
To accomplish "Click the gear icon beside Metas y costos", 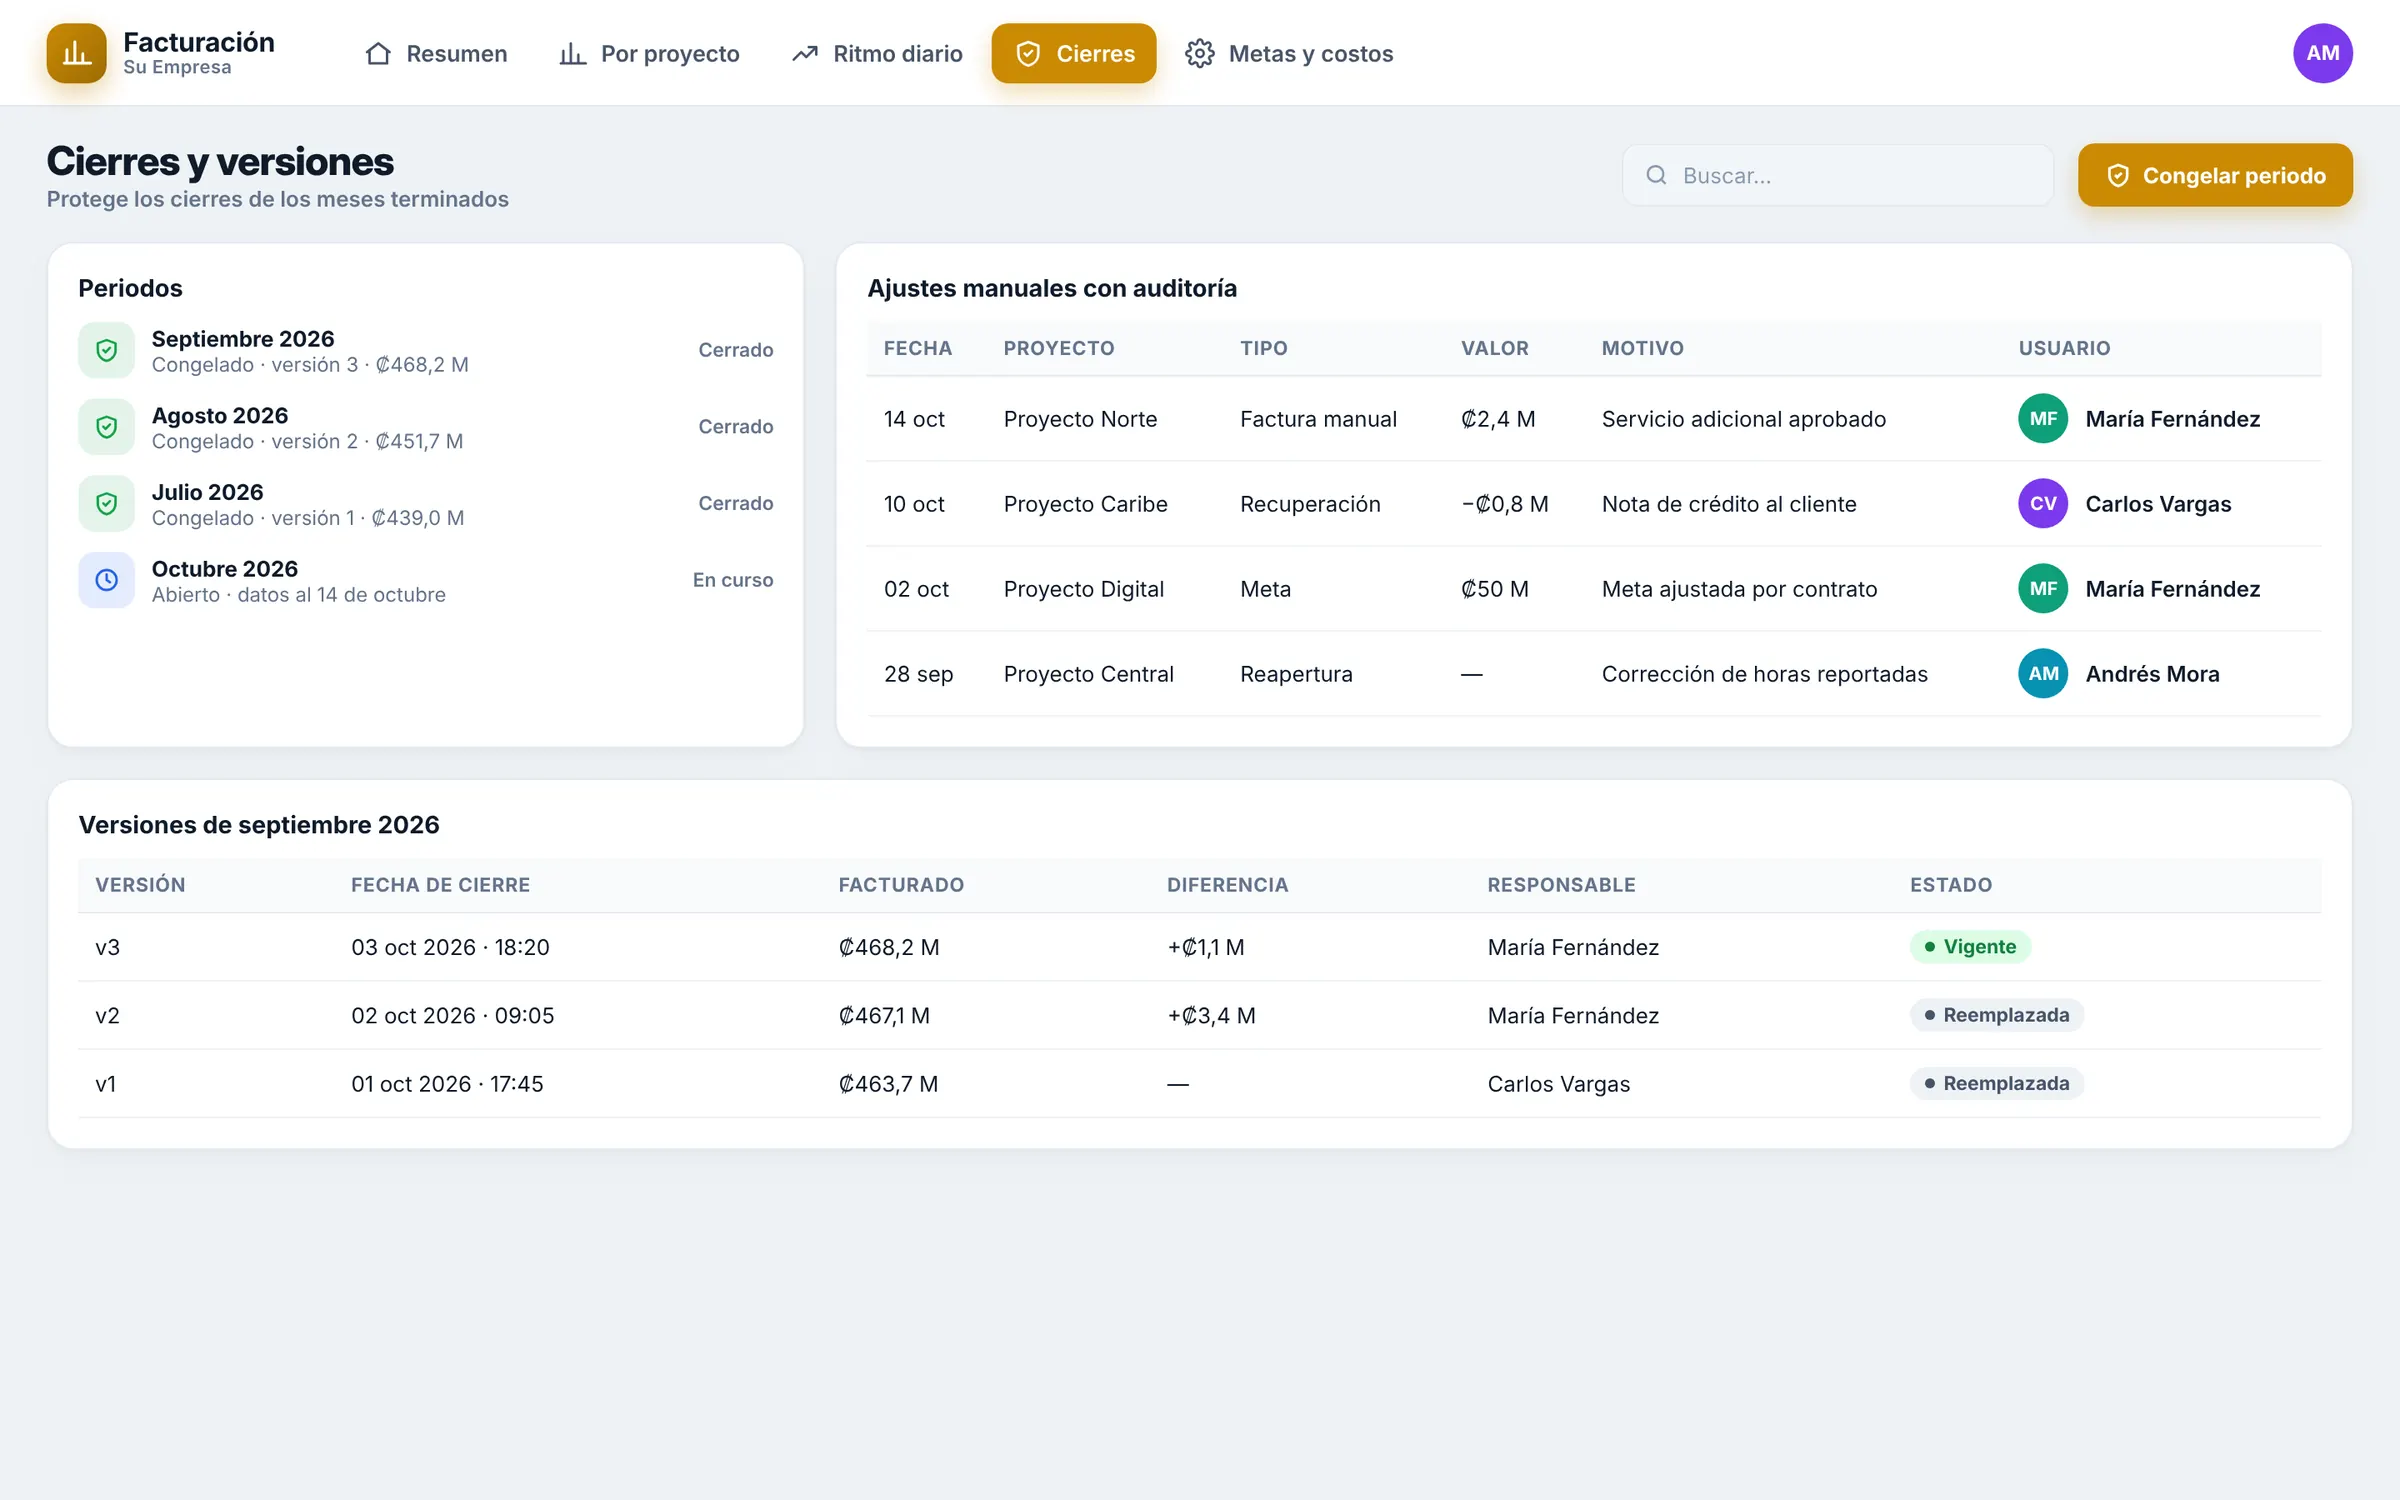I will pos(1200,53).
